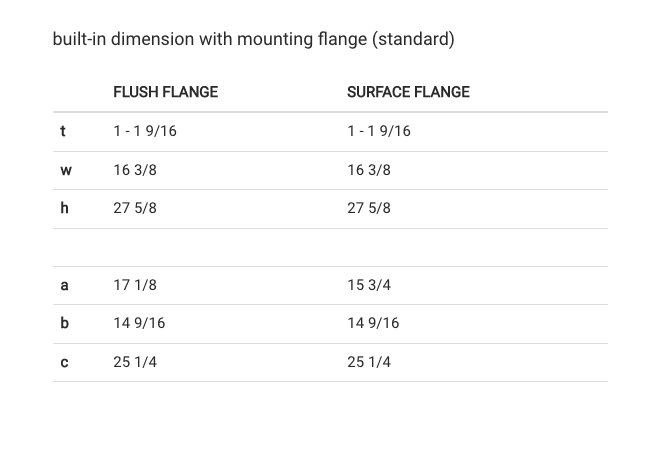Click row label t
Viewport: 653px width, 466px height.
tap(63, 131)
